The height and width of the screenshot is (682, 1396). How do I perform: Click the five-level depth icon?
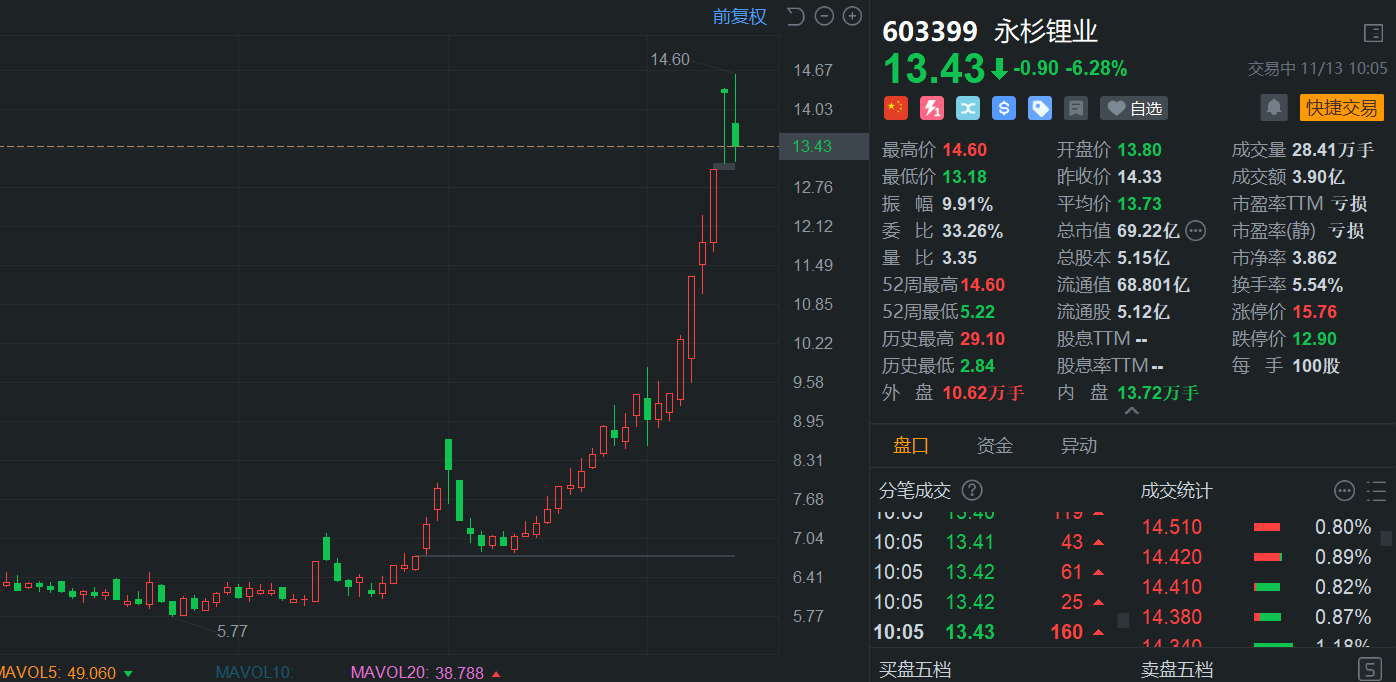pyautogui.click(x=1369, y=669)
